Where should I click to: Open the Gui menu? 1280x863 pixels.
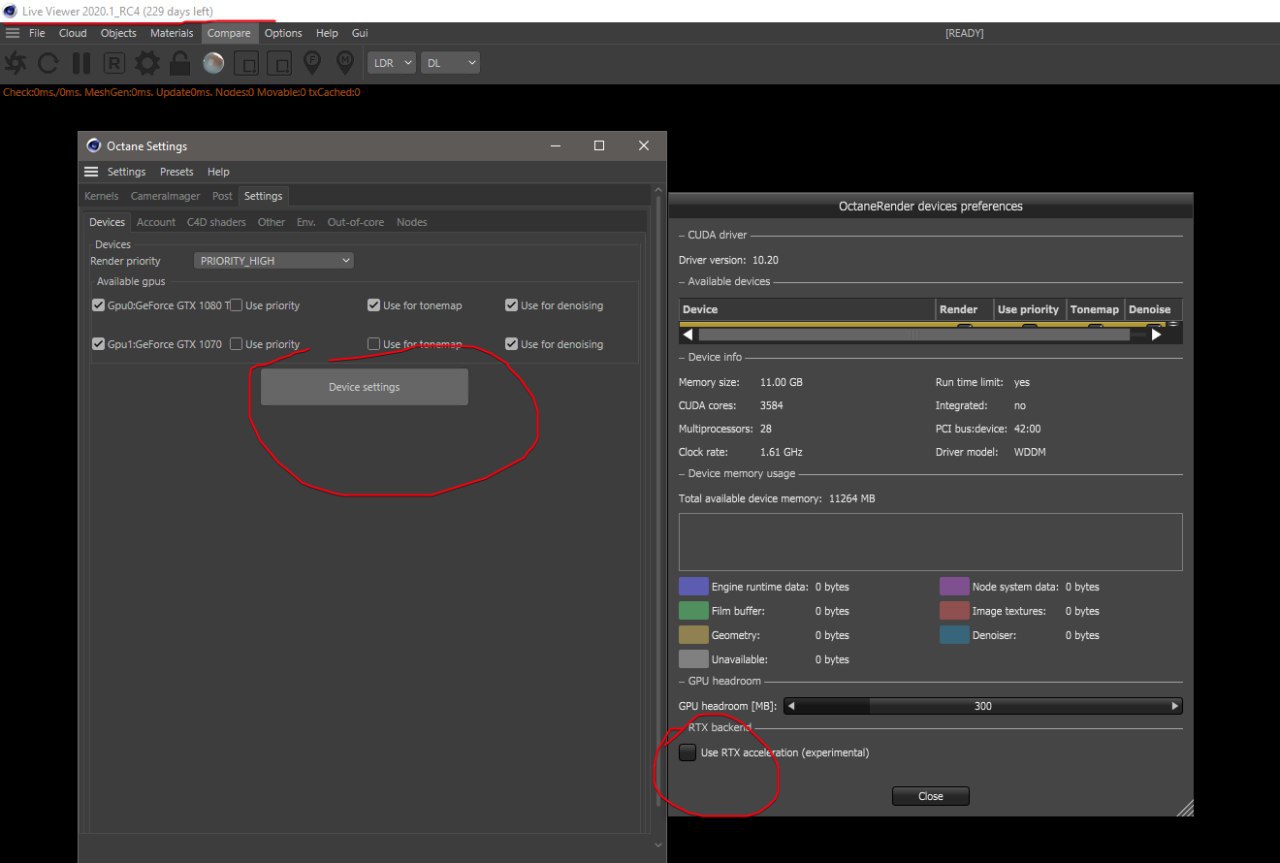pos(360,33)
